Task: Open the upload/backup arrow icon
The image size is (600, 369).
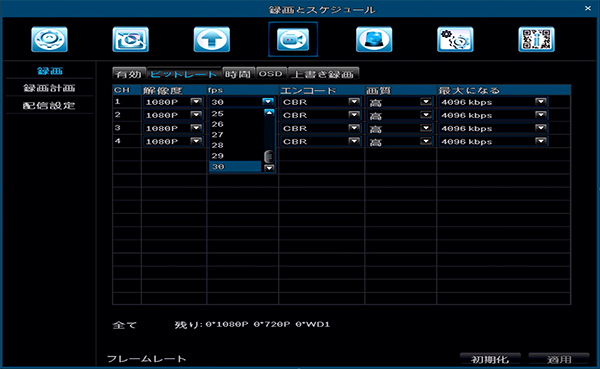Action: click(212, 39)
